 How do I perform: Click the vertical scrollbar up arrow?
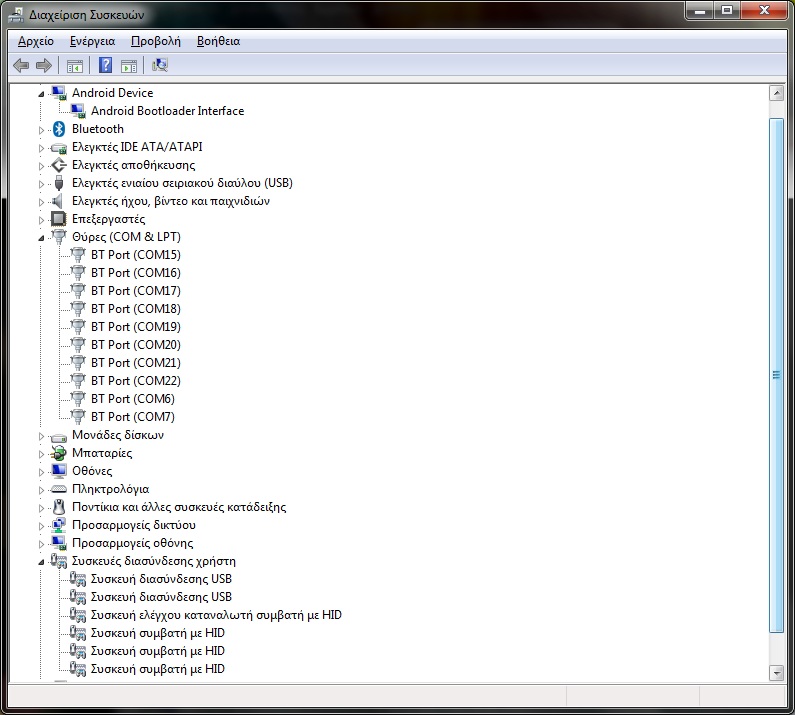[776, 93]
